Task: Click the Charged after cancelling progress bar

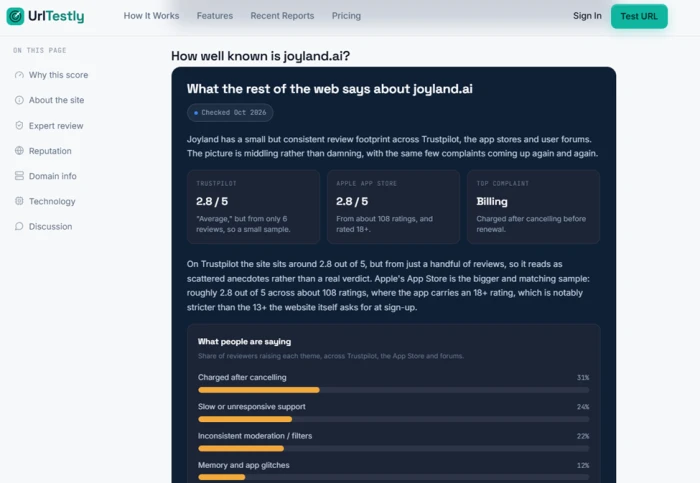Action: [x=393, y=390]
